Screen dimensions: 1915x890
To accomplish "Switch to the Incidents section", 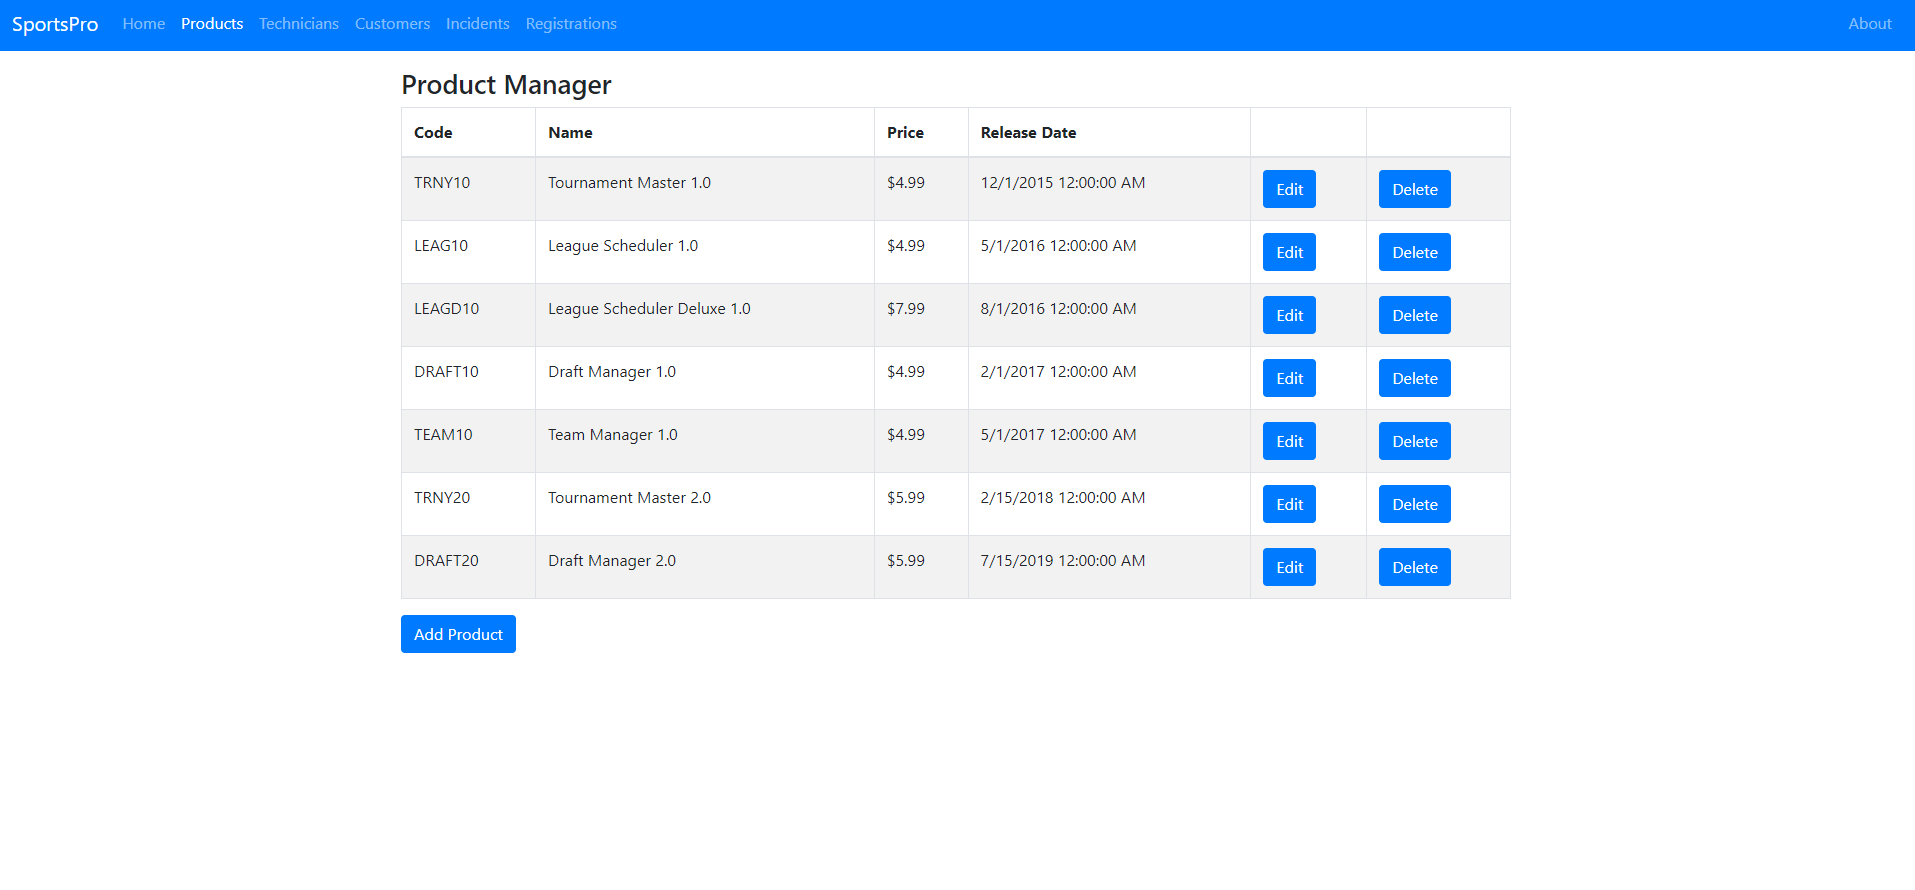I will point(477,24).
